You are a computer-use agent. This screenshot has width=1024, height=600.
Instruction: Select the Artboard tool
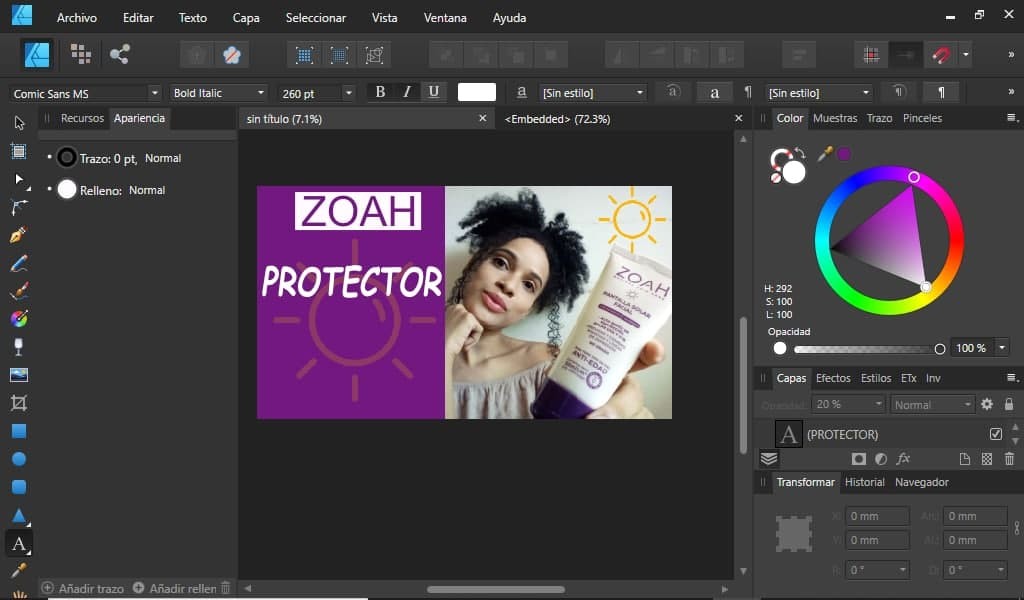(x=19, y=151)
